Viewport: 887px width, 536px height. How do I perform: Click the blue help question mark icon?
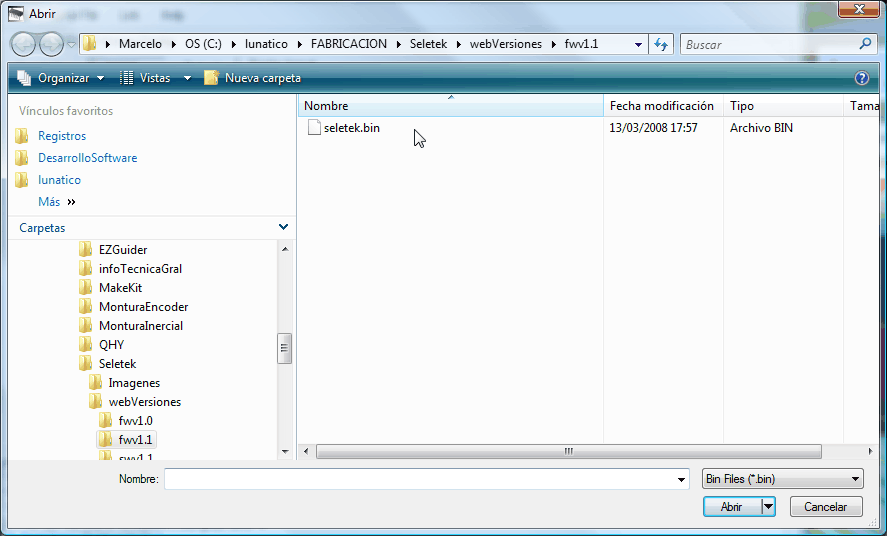862,78
